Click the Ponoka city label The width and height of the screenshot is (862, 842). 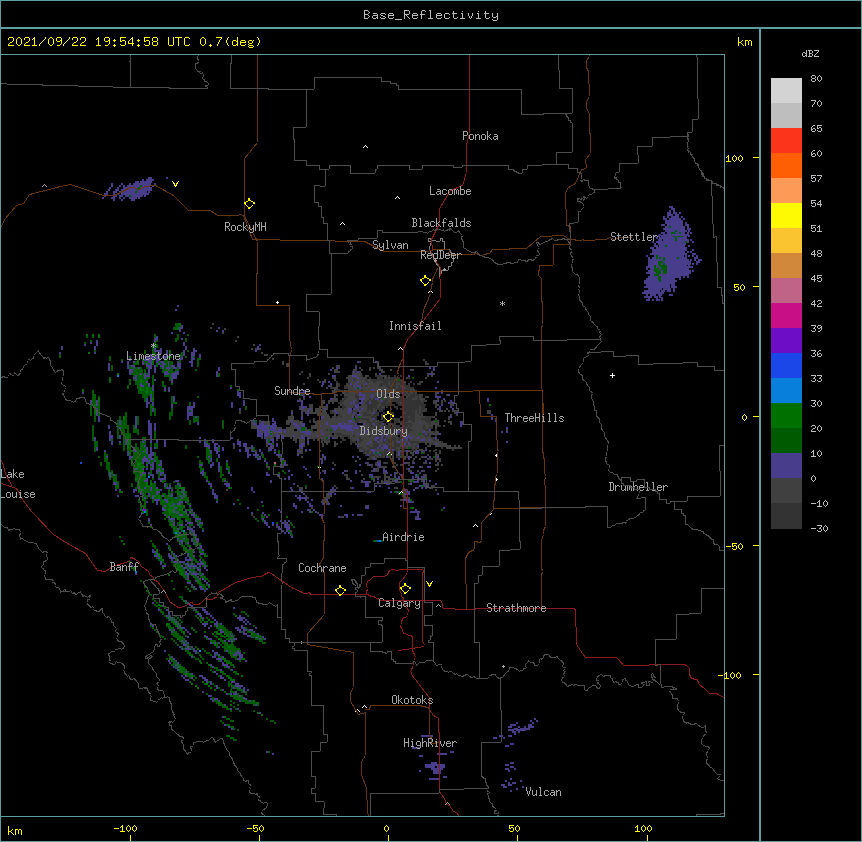click(480, 136)
